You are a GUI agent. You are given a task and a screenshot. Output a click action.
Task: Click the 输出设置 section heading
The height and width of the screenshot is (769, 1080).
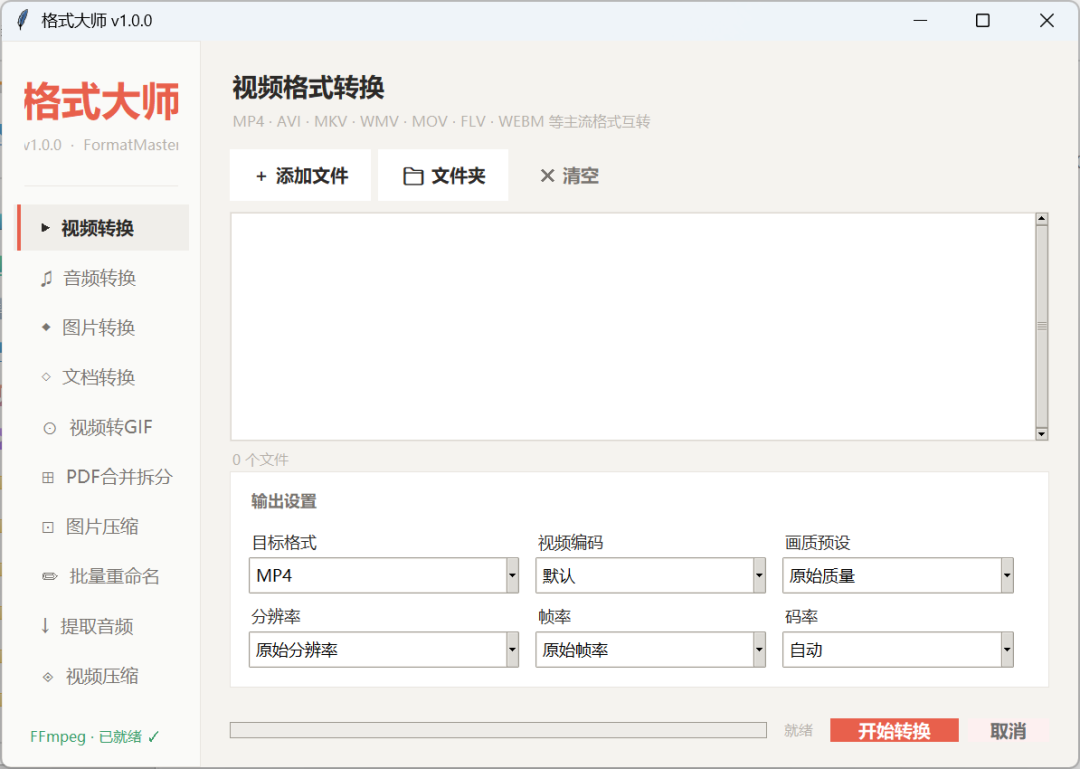pos(284,501)
